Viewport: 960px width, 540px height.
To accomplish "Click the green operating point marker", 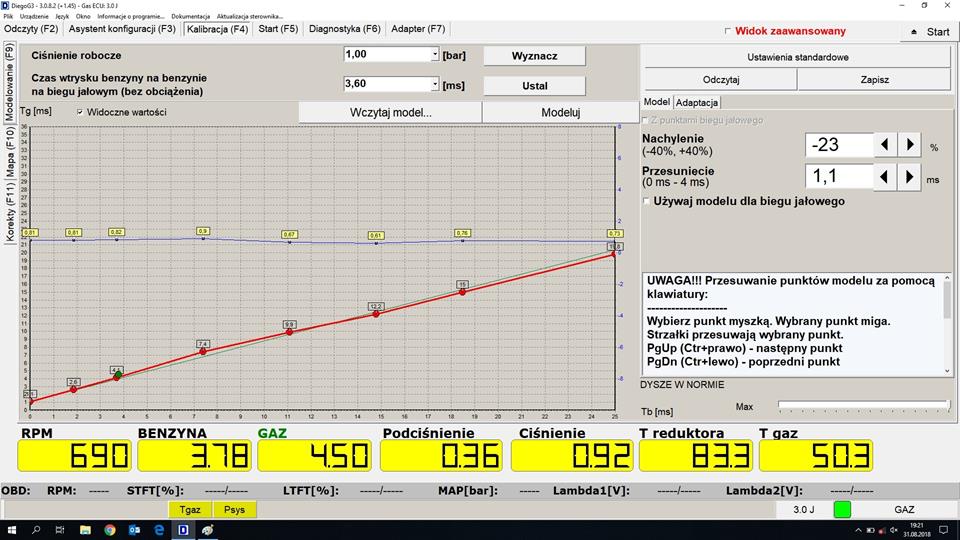I will [118, 374].
